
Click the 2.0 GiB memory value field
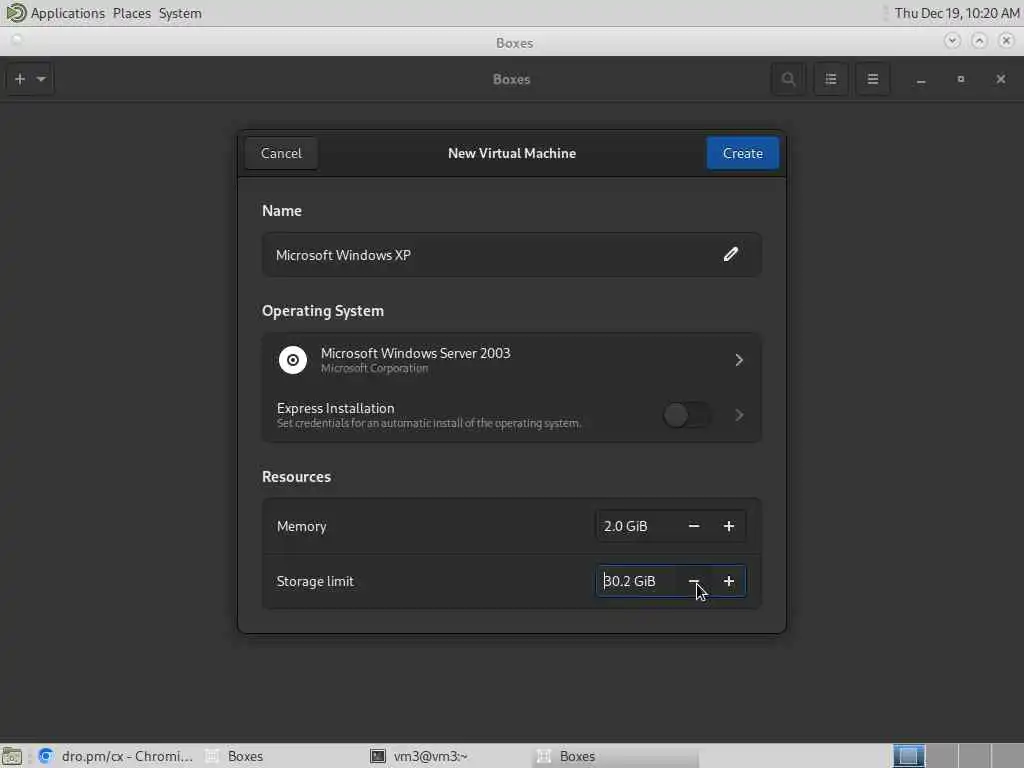click(637, 526)
